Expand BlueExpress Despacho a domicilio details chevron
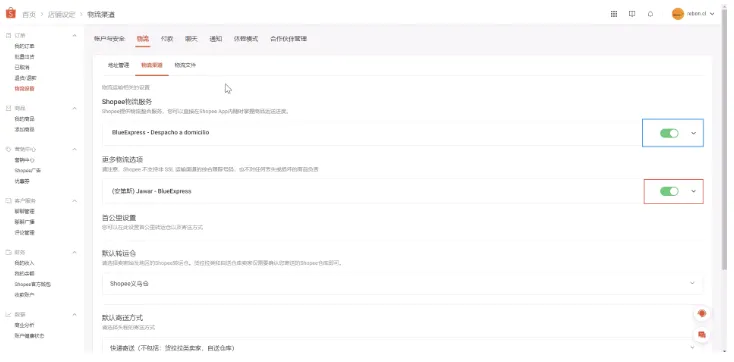Screen dimensions: 734x362 pos(693,133)
